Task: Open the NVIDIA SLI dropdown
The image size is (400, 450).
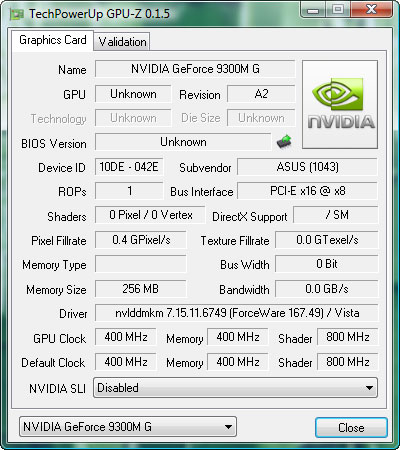Action: point(235,388)
